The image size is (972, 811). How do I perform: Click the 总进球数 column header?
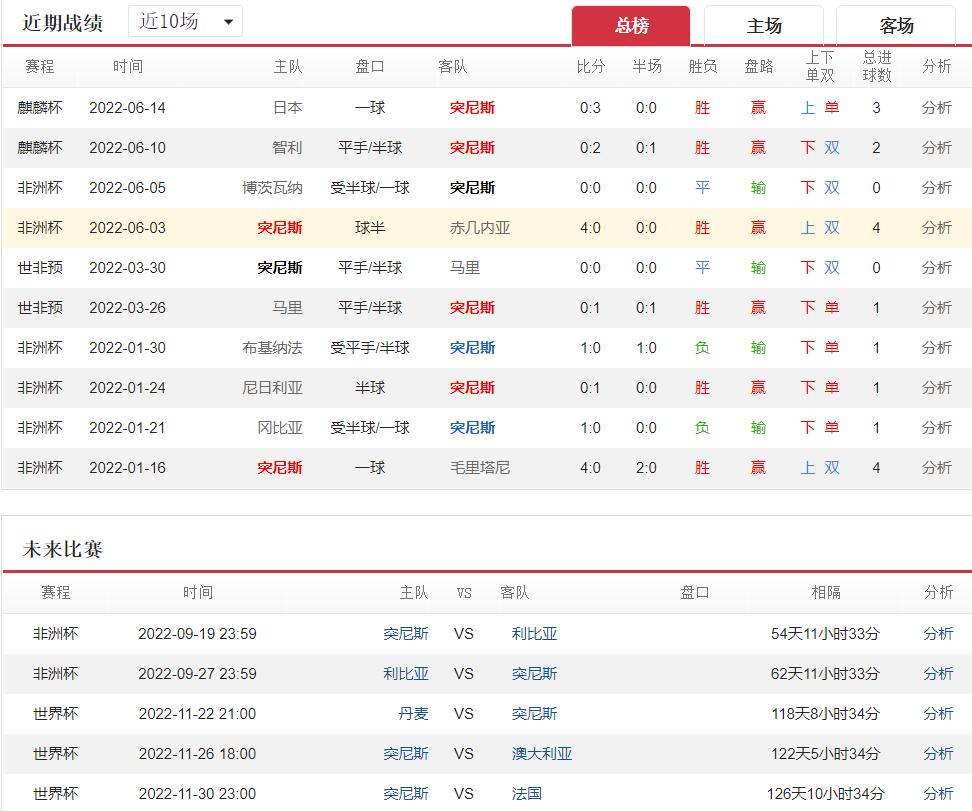pos(877,66)
